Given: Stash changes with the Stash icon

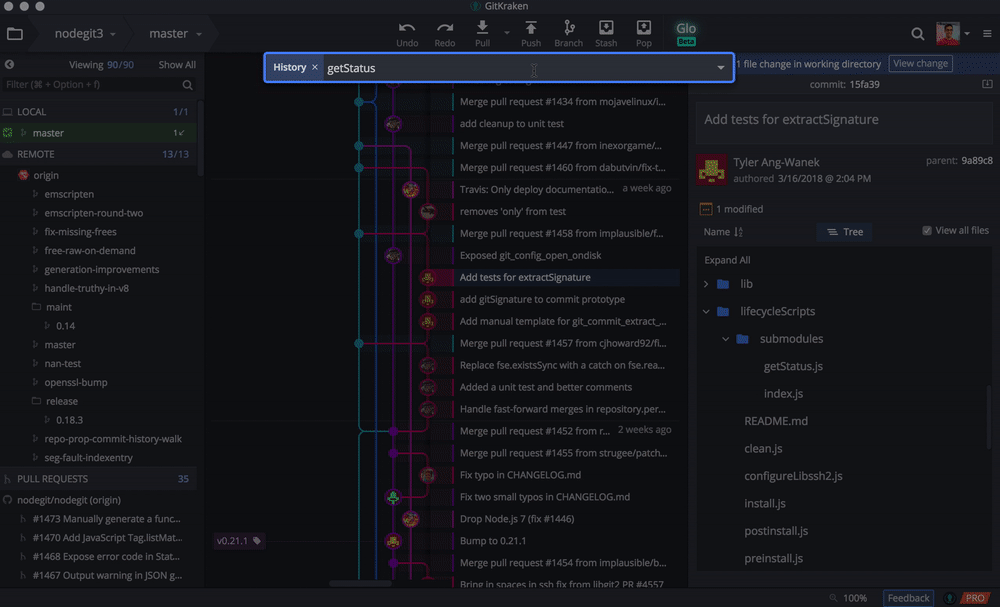Looking at the screenshot, I should click(606, 27).
